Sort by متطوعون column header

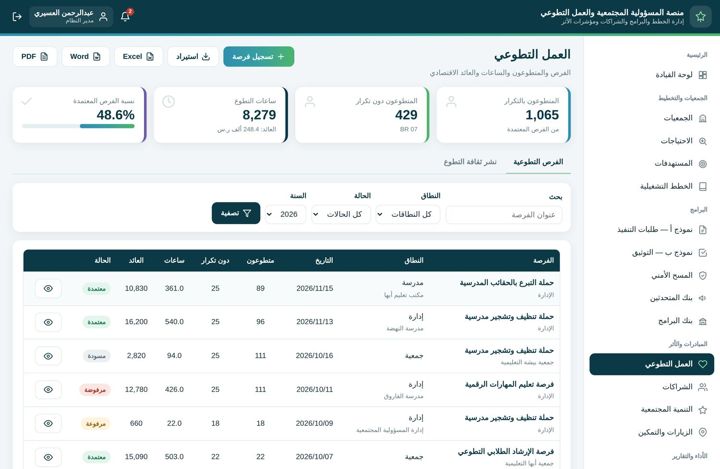(x=260, y=260)
